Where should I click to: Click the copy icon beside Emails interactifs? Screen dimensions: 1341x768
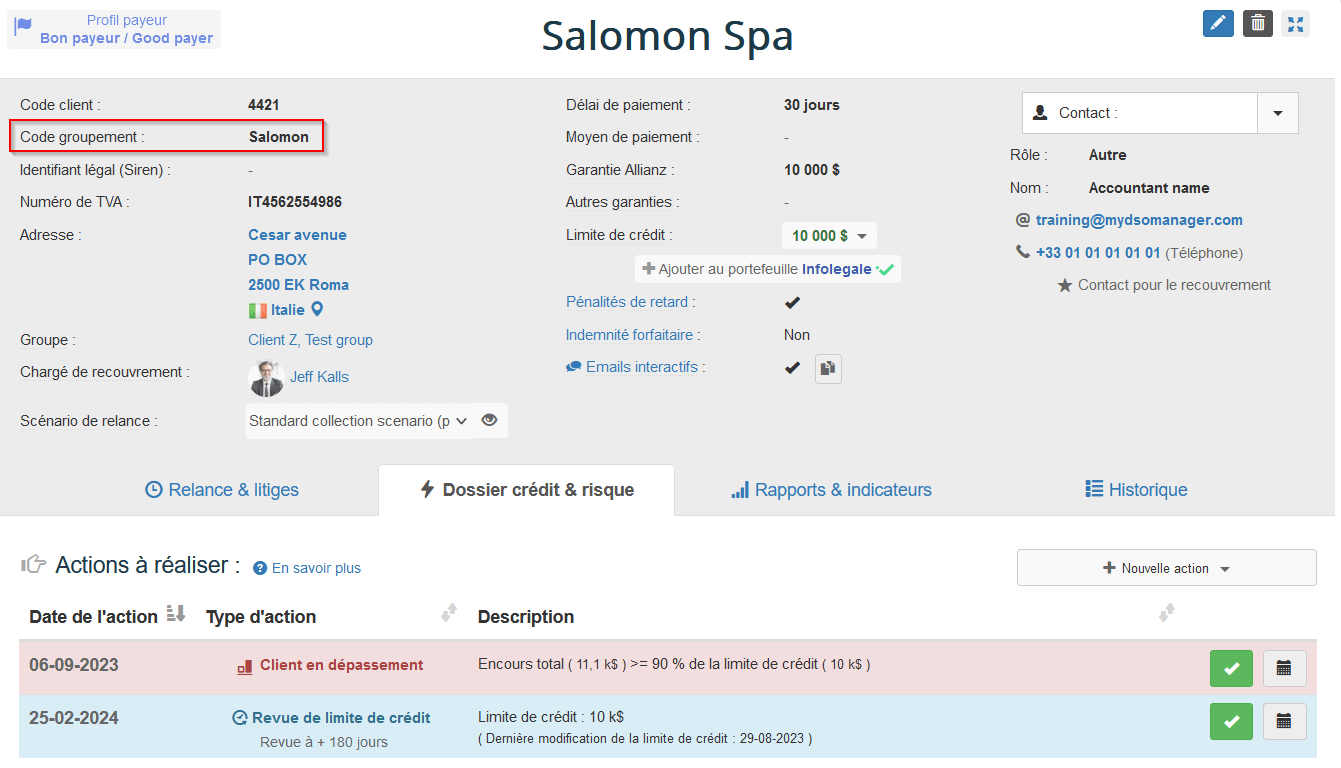pyautogui.click(x=828, y=368)
